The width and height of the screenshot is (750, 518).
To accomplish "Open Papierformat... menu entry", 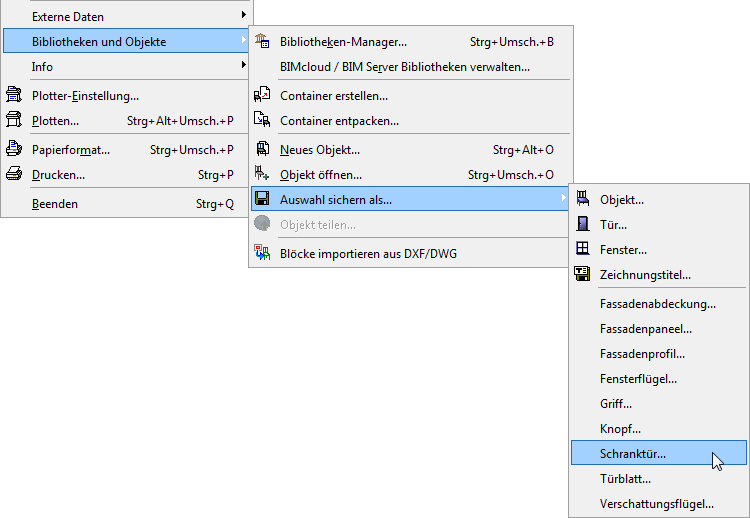I will [126, 150].
